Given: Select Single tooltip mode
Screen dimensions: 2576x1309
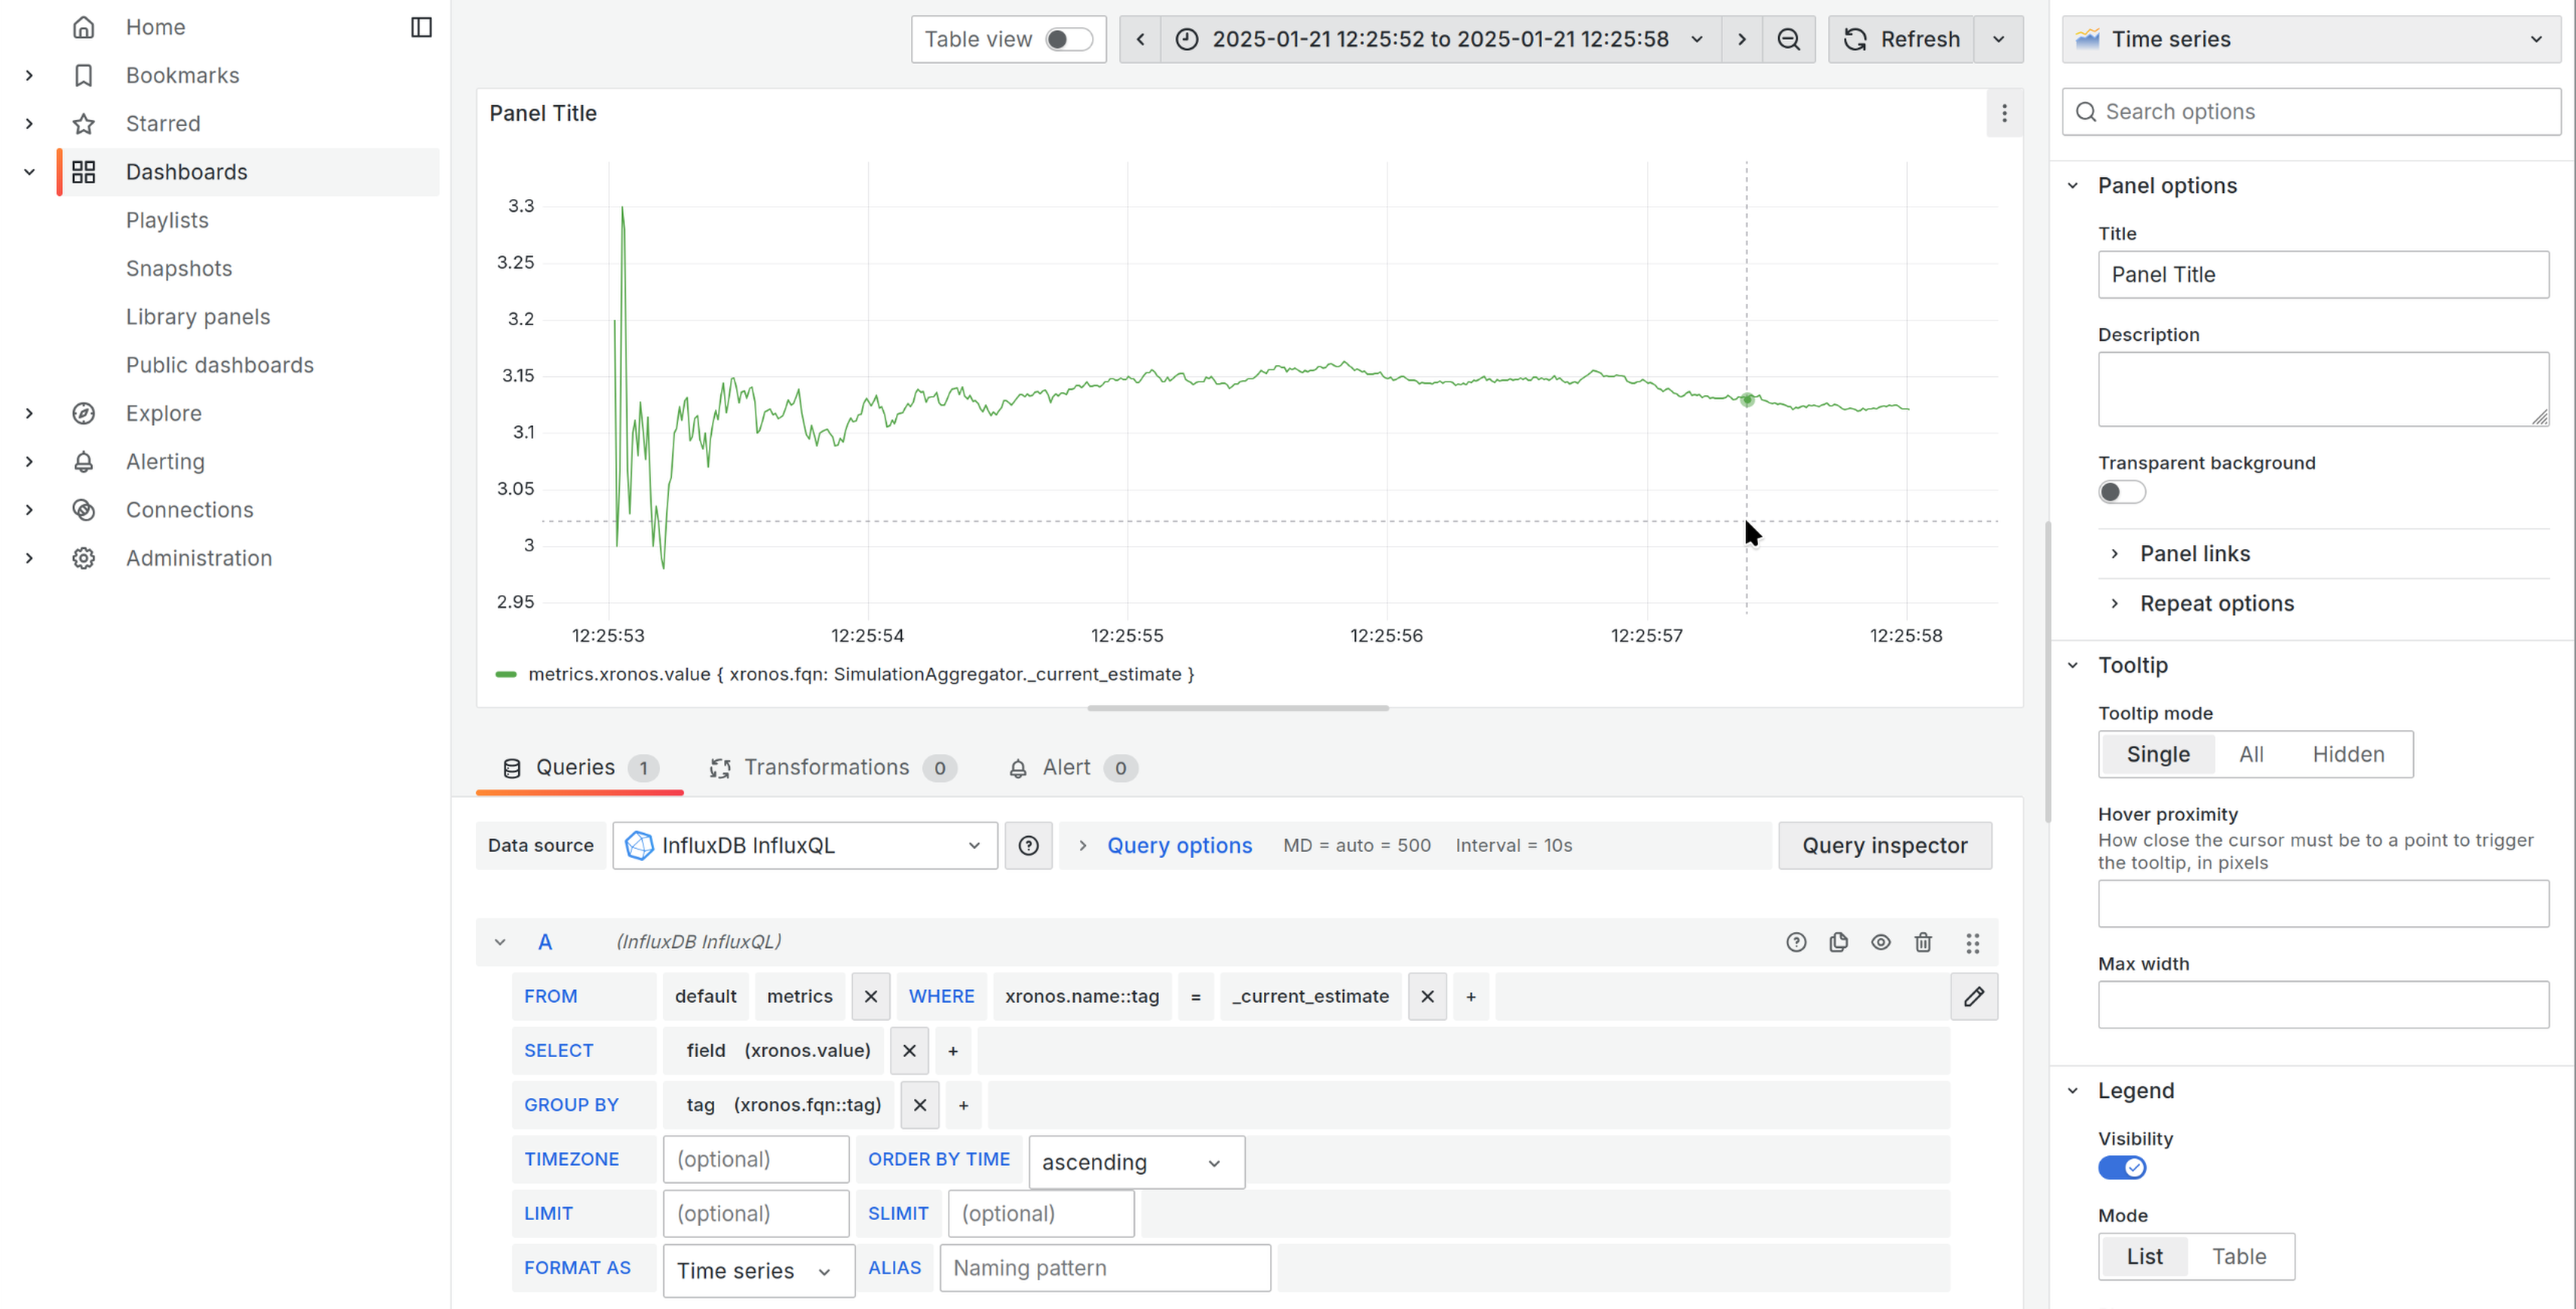Looking at the screenshot, I should [x=2157, y=754].
